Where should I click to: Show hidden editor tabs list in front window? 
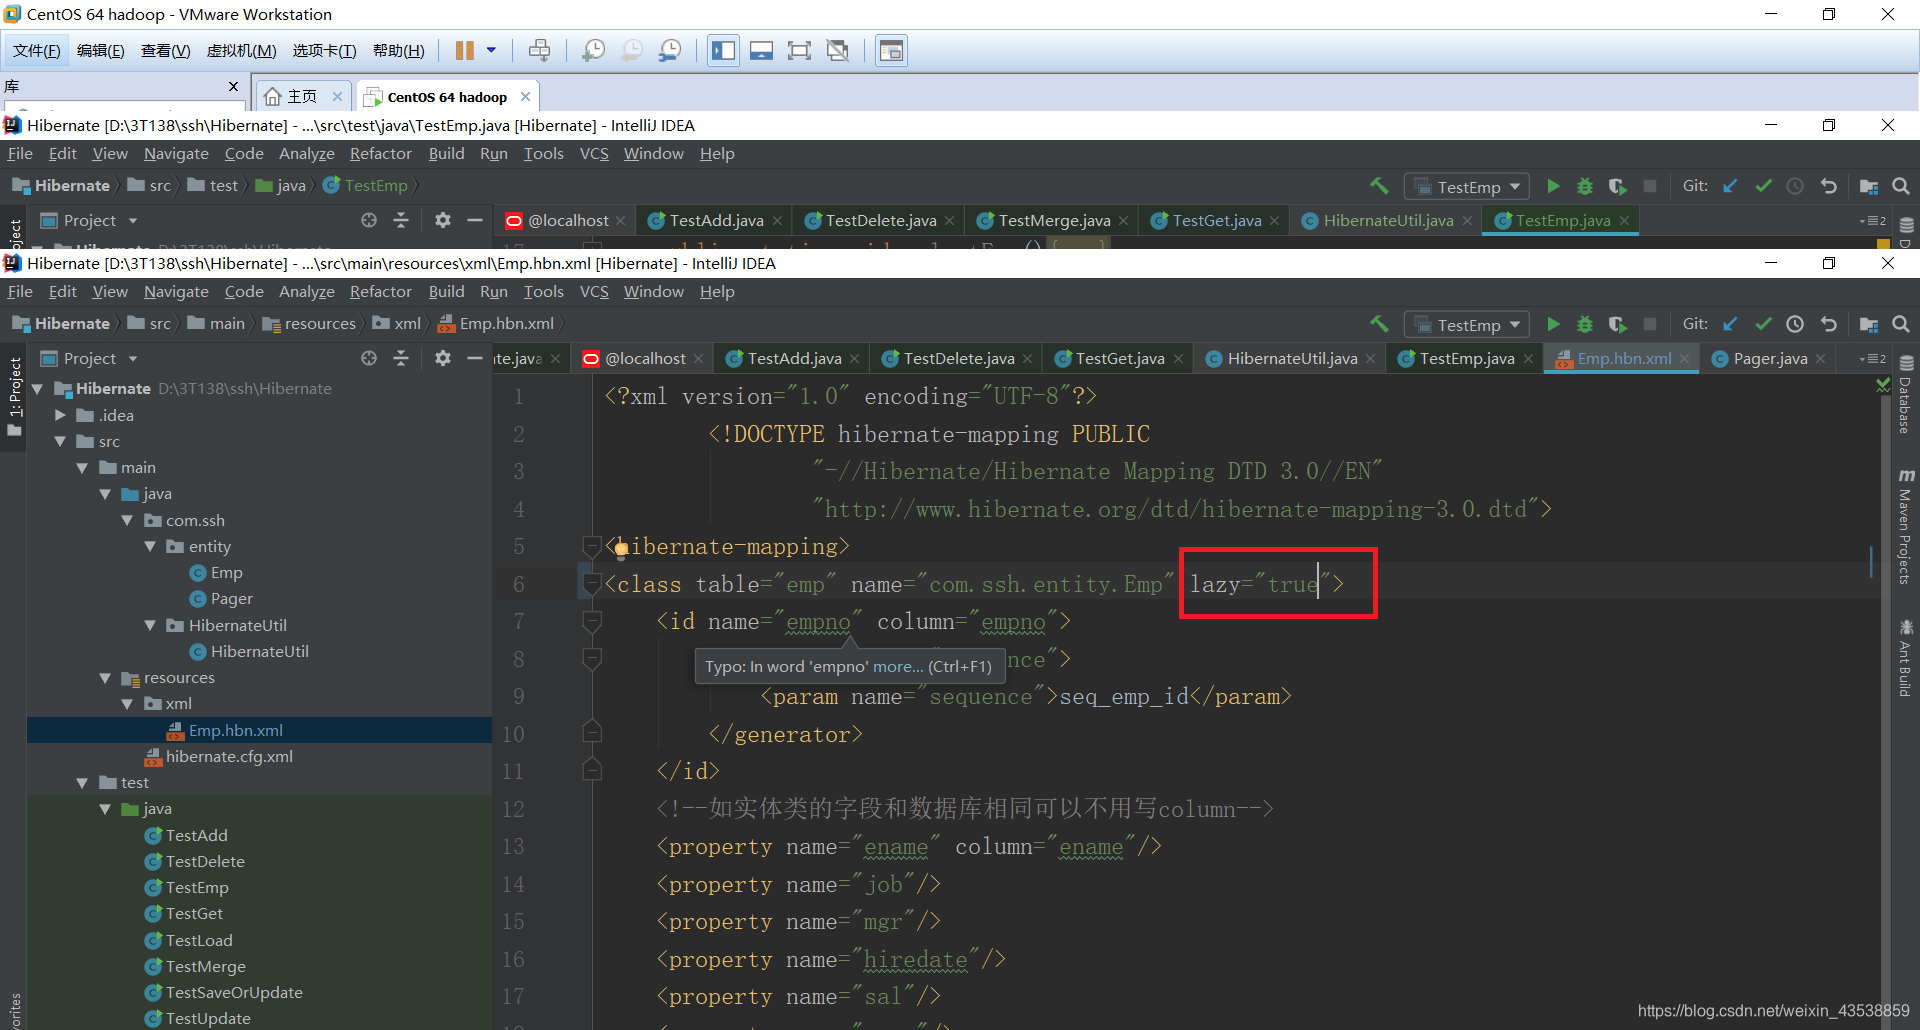(1873, 358)
